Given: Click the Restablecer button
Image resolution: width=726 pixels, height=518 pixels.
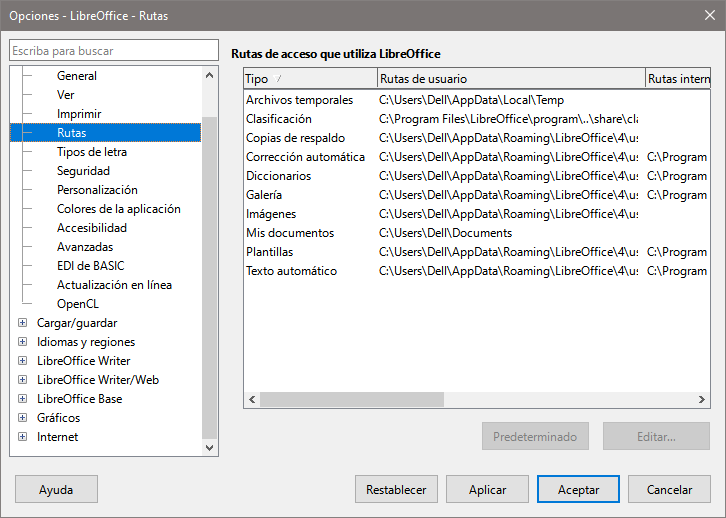Looking at the screenshot, I should click(396, 489).
